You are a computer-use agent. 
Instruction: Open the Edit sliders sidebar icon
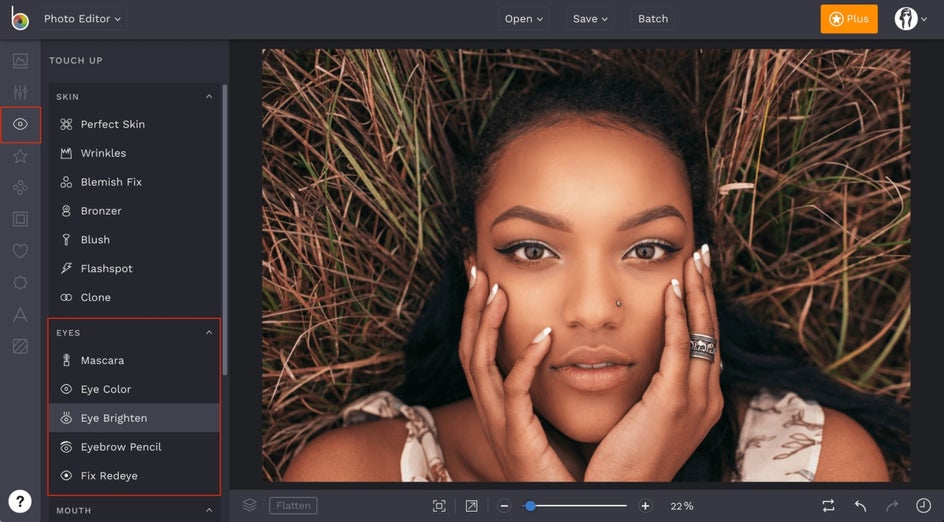point(20,92)
